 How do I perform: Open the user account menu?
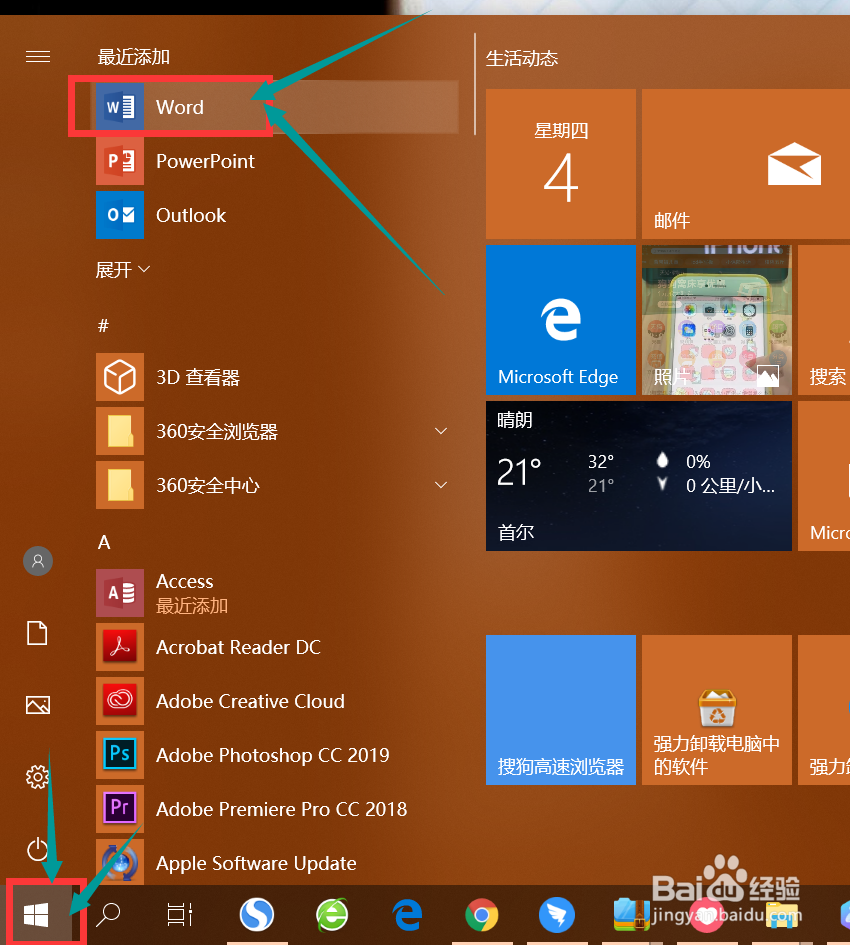pos(37,561)
